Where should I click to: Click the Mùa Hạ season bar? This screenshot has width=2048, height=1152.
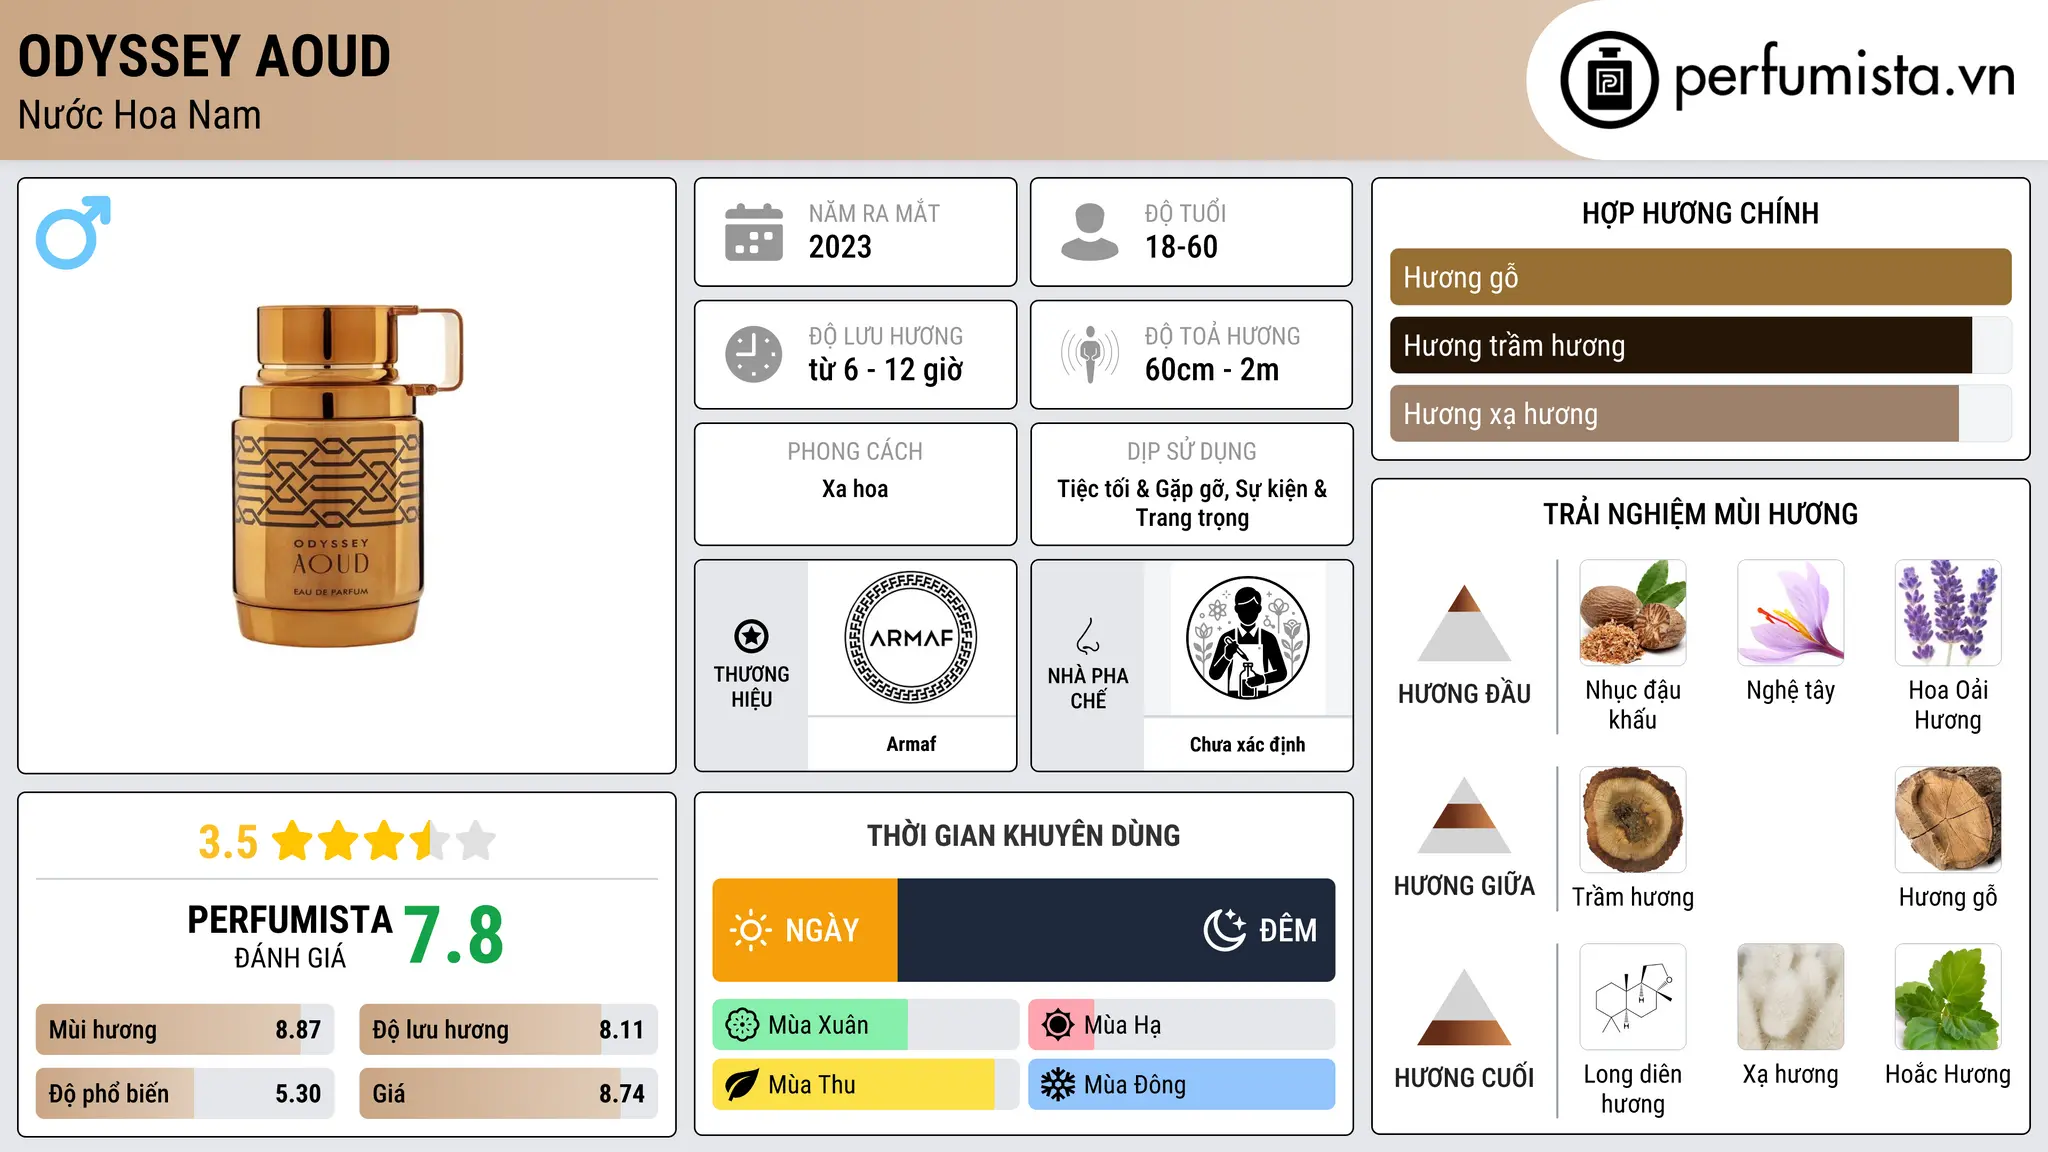coord(1181,1025)
